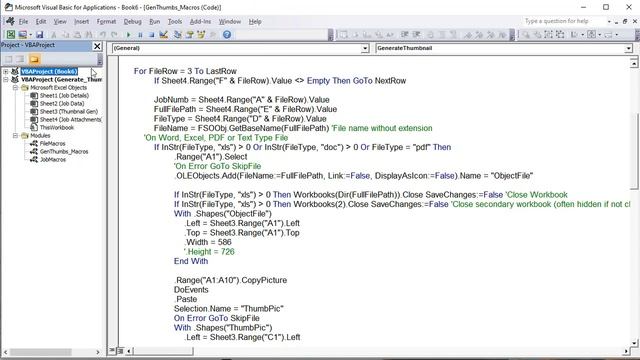Open the Window menu
Screen dimensions: 640x360
[x=230, y=22]
